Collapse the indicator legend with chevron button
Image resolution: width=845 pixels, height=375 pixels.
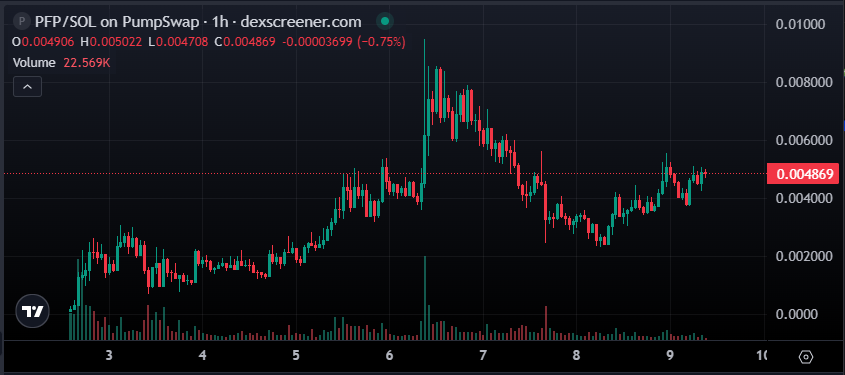point(27,87)
